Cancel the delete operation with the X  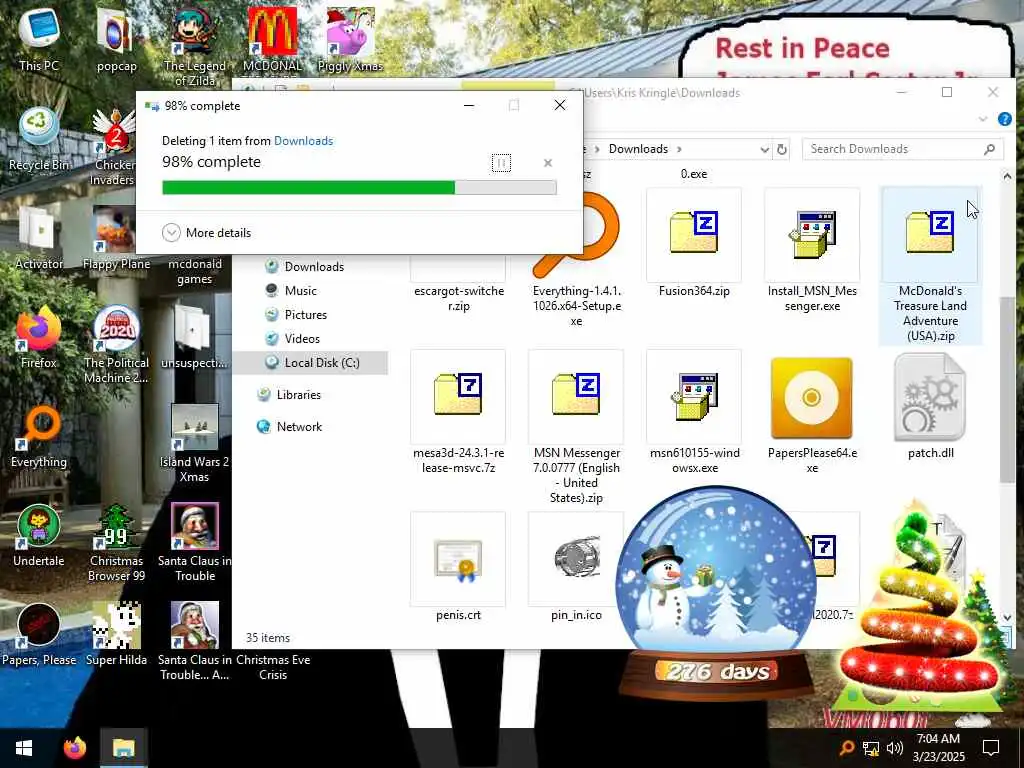click(x=548, y=163)
